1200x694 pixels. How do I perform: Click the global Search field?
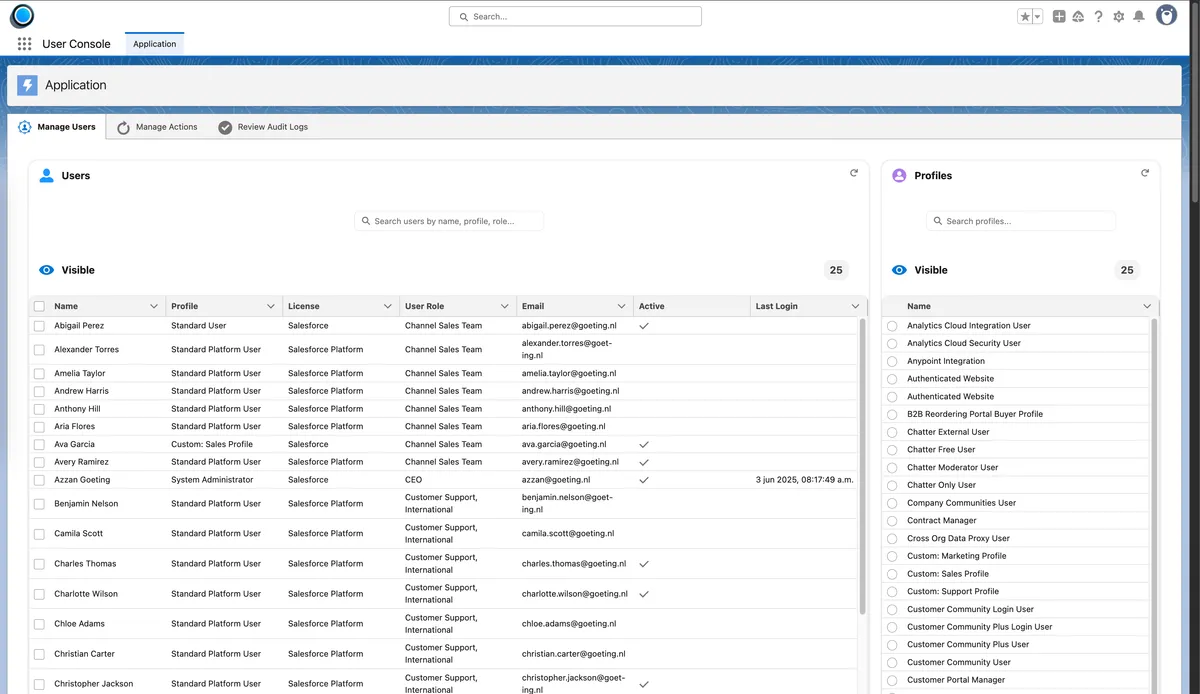tap(575, 16)
